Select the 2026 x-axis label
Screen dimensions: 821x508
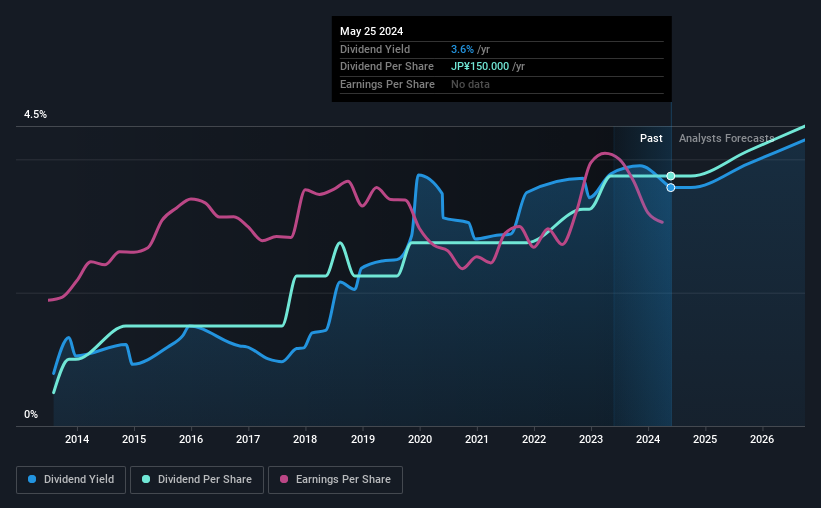(762, 439)
